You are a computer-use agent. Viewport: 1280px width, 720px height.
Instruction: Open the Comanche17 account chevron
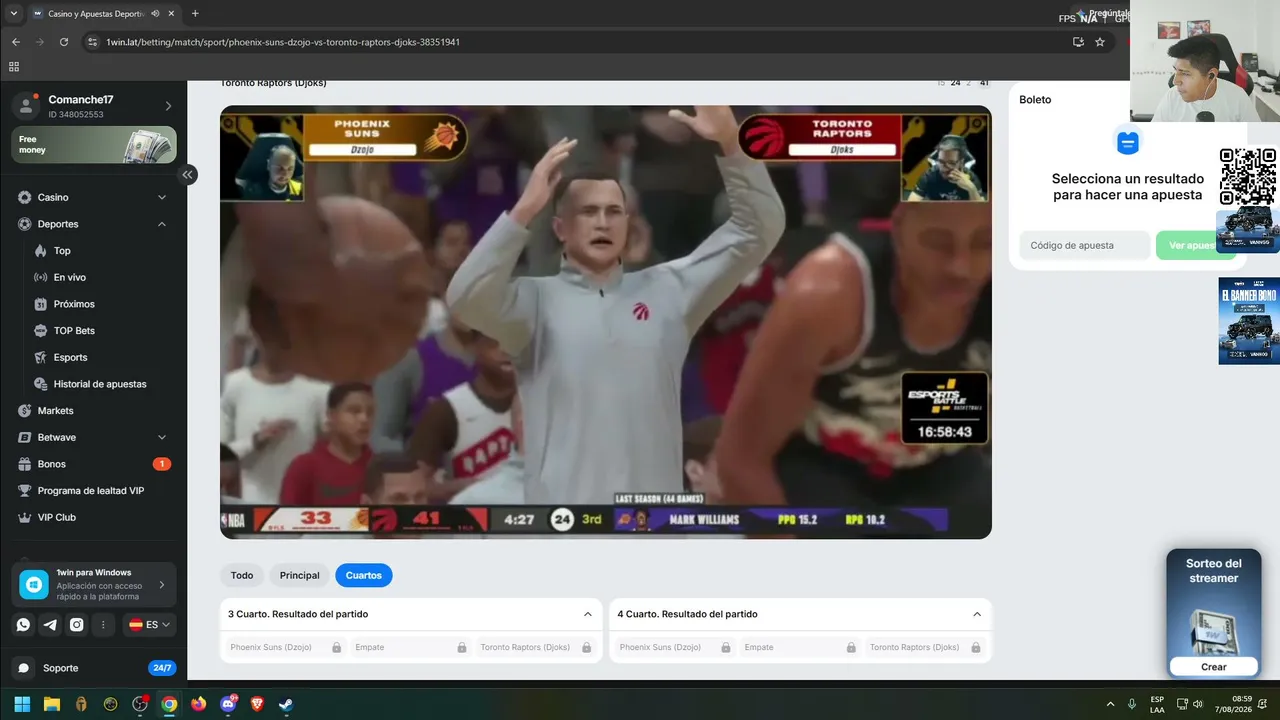tap(168, 106)
